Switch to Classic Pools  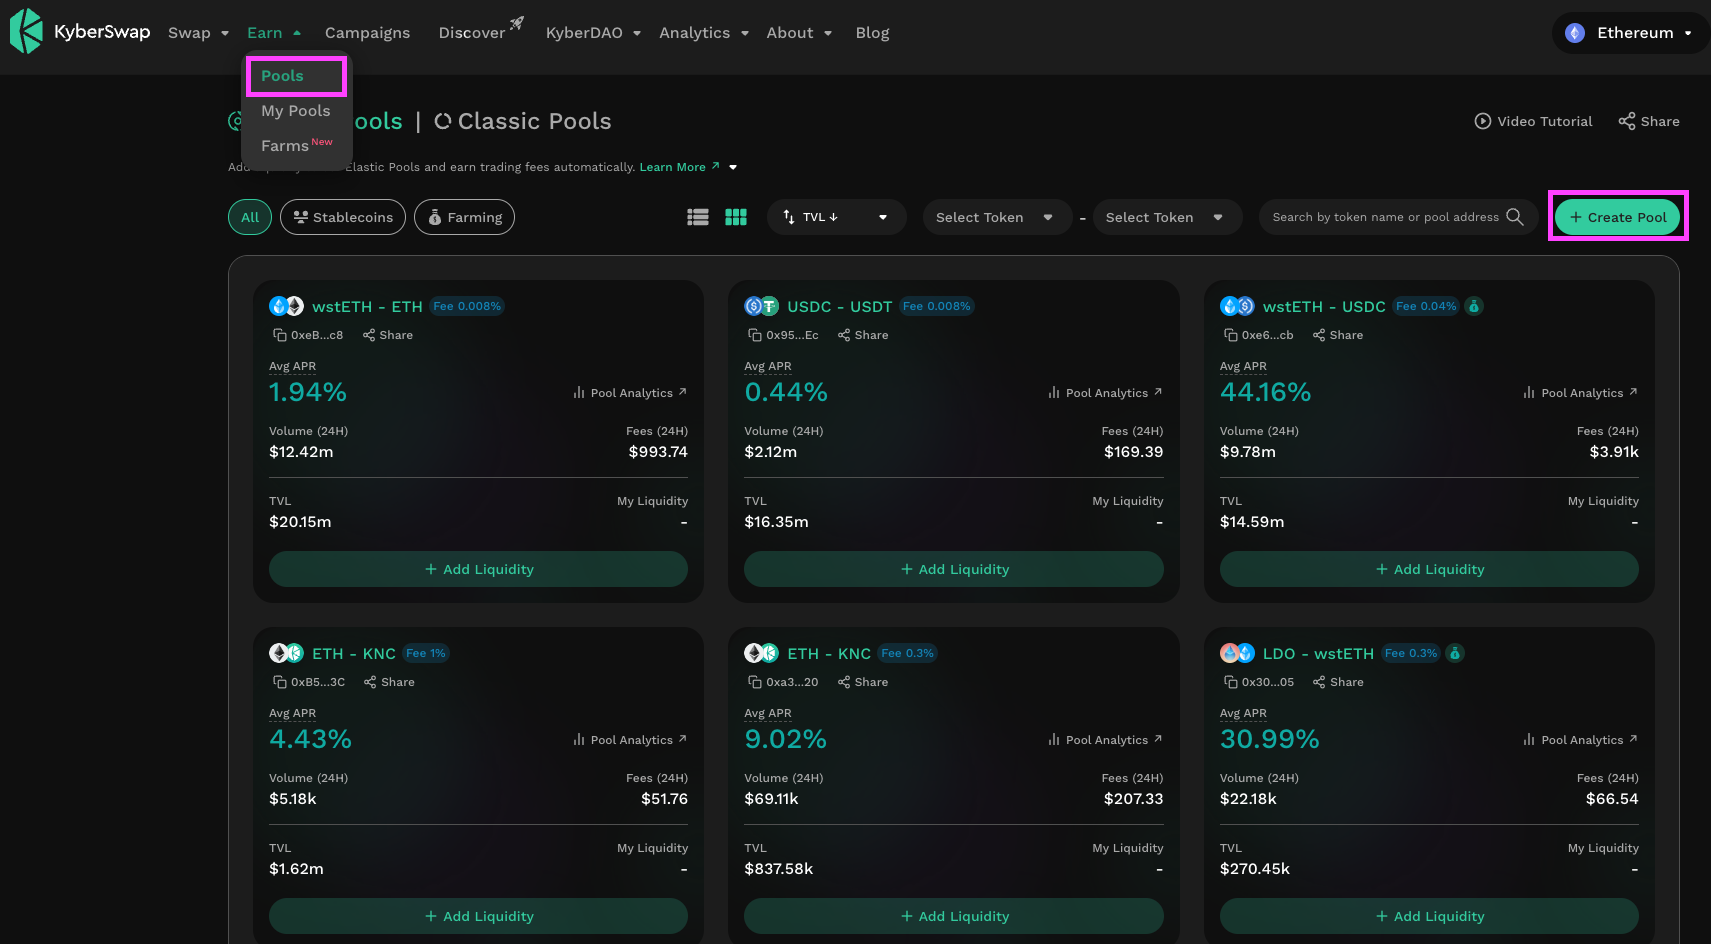coord(523,121)
